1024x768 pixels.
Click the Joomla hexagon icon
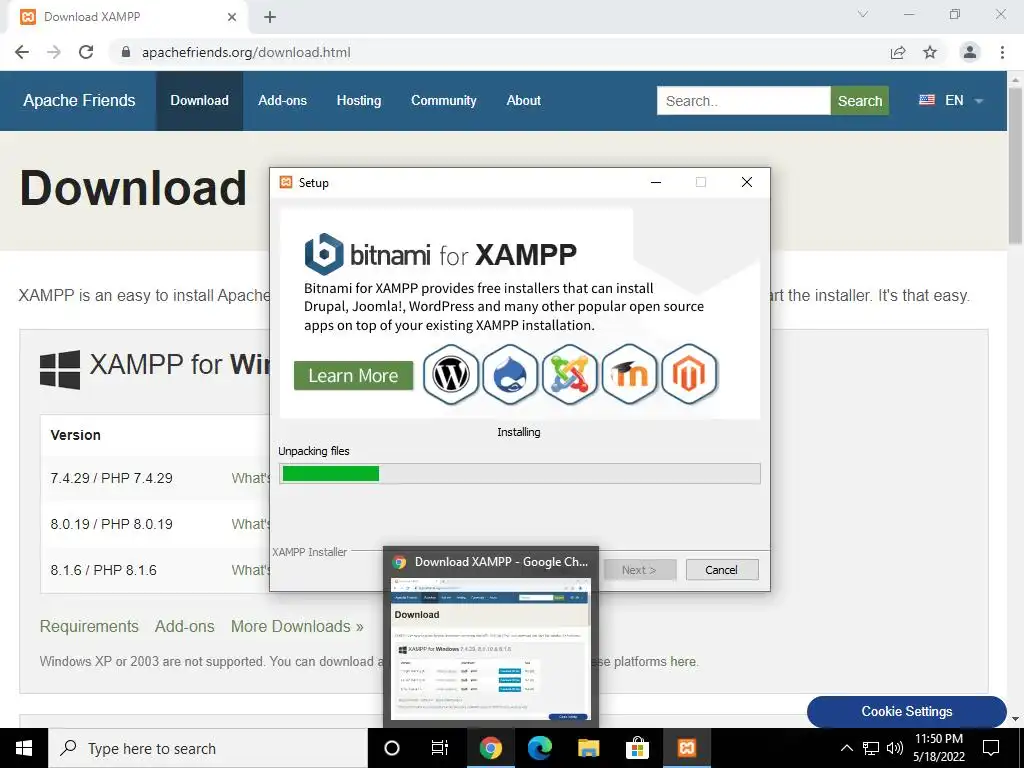569,374
